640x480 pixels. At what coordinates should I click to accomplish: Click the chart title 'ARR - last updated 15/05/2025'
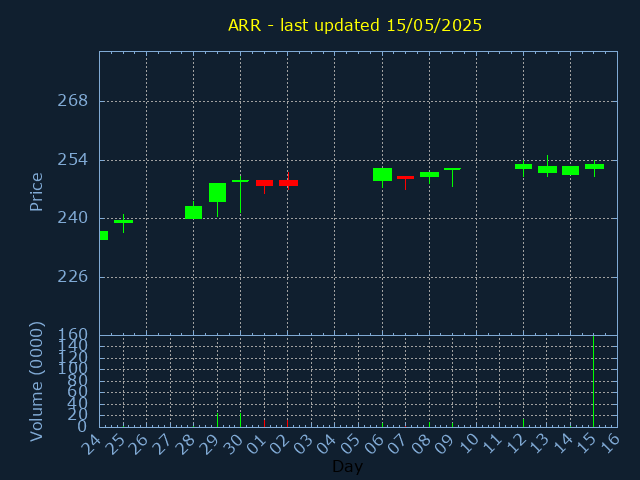[x=355, y=25]
